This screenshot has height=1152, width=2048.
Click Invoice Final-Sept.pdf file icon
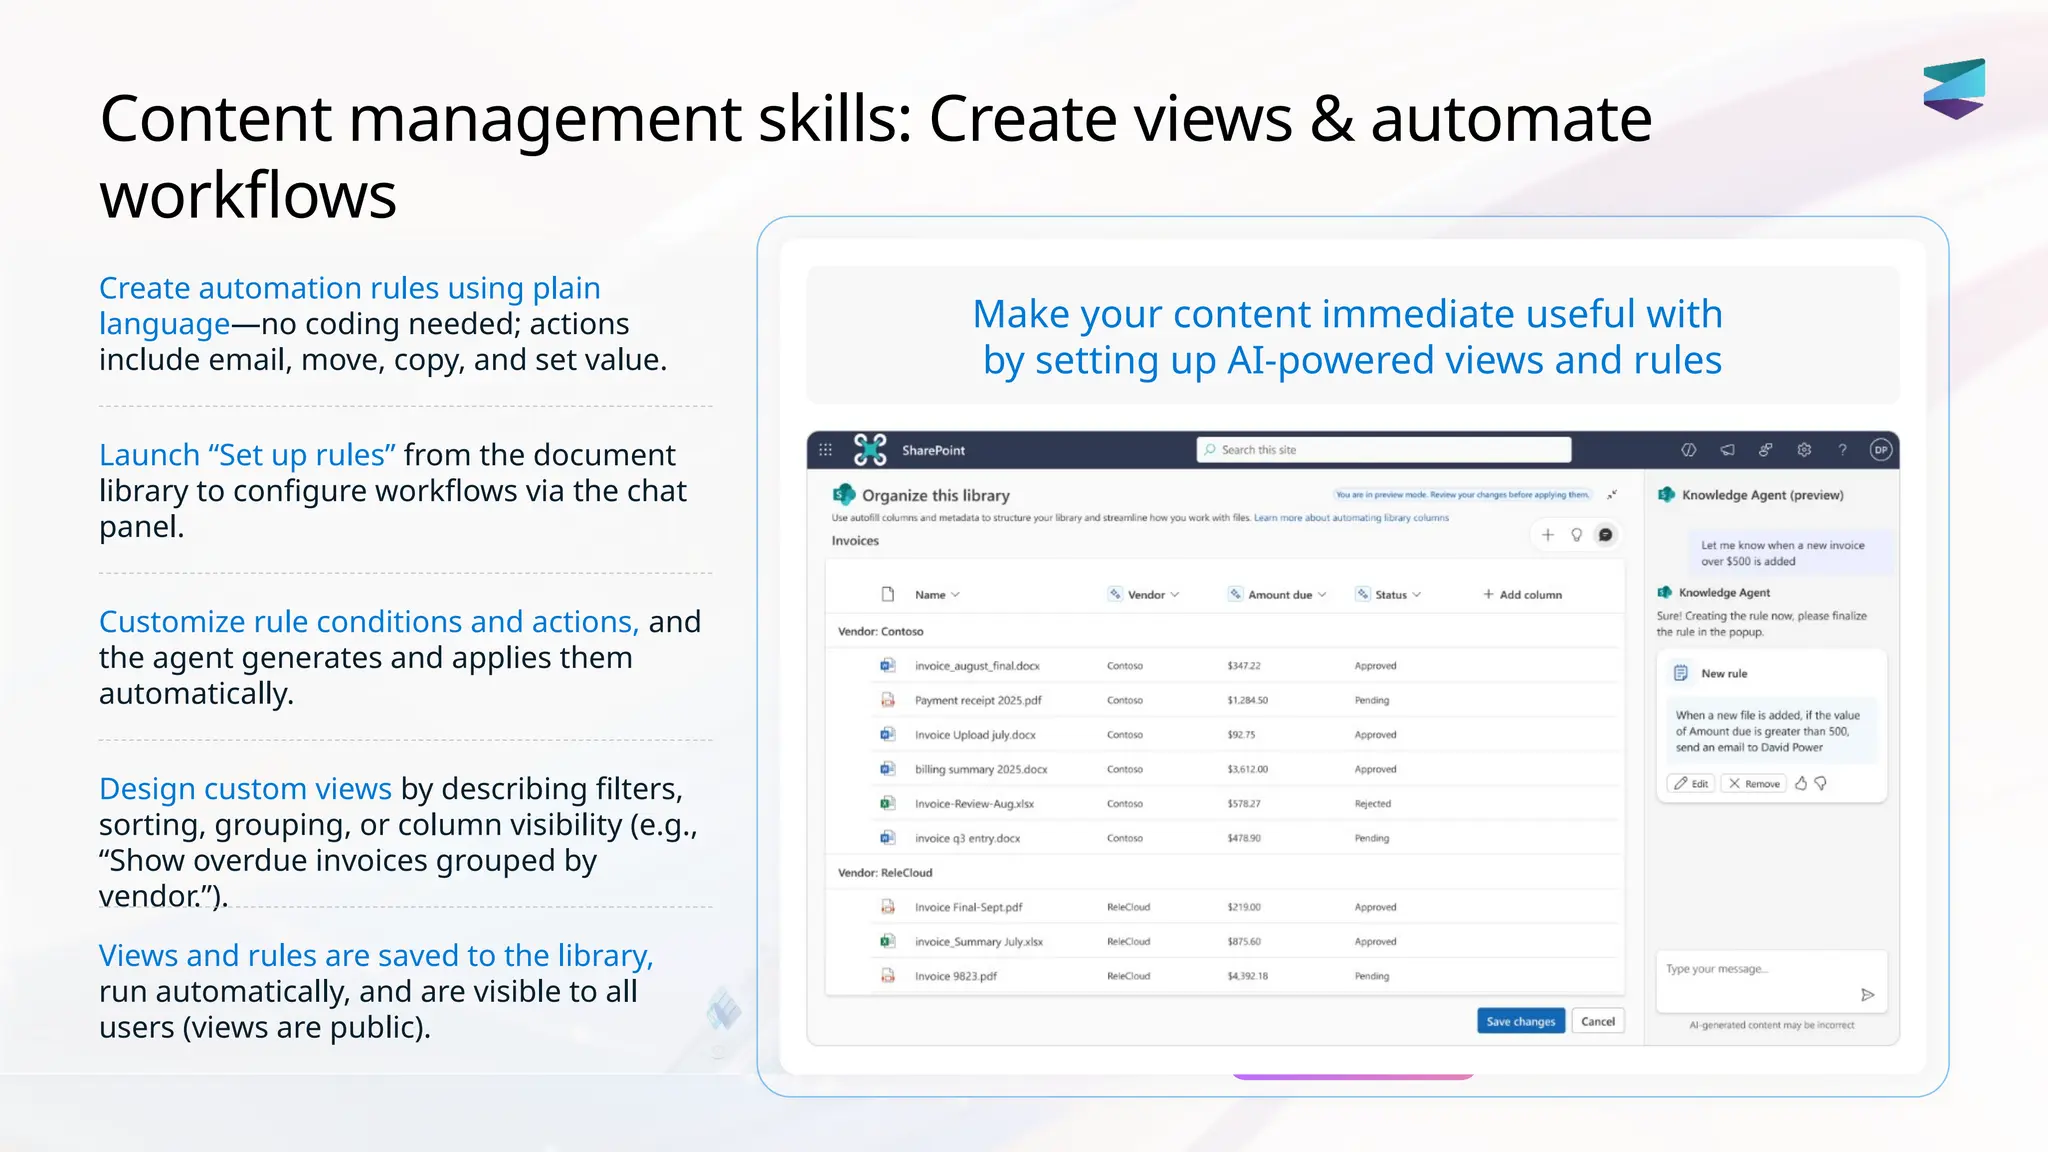click(x=887, y=907)
